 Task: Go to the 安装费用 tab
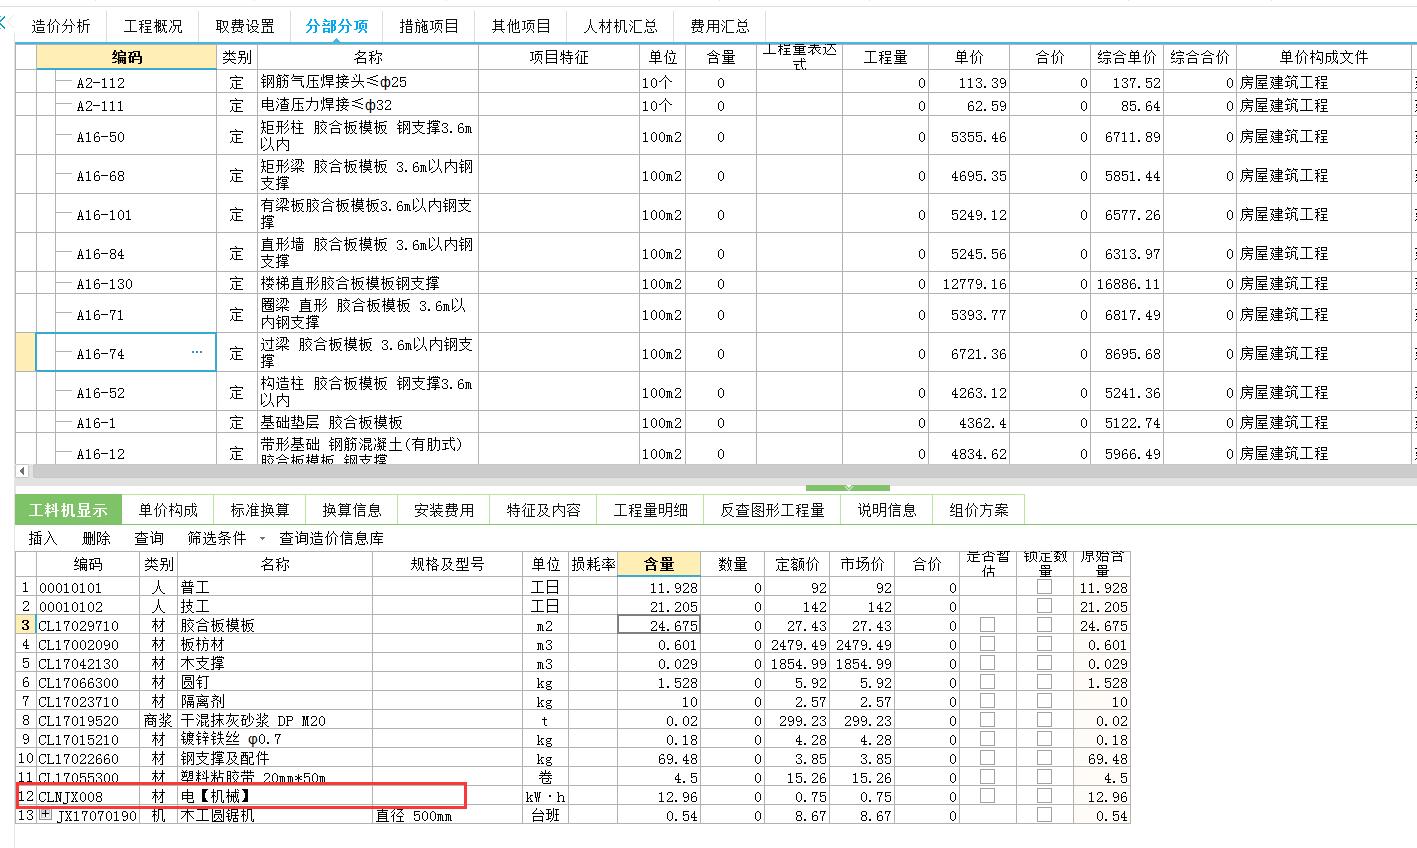(x=444, y=510)
